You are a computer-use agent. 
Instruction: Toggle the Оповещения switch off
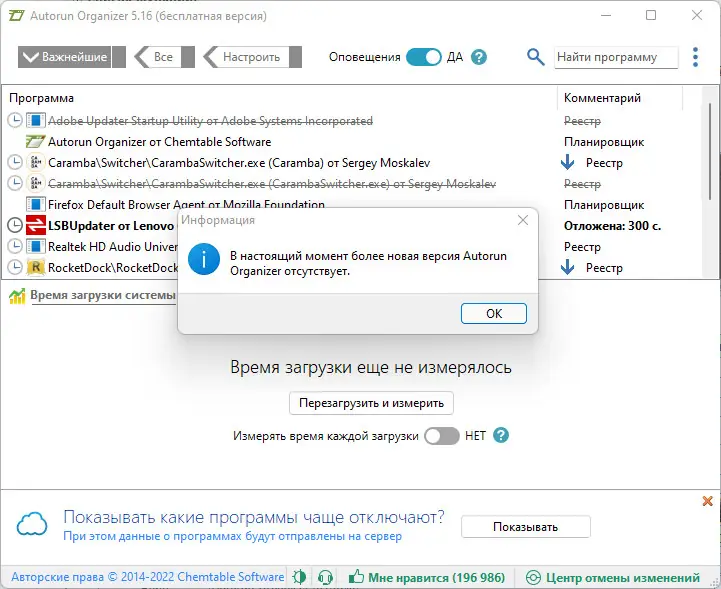[x=423, y=57]
